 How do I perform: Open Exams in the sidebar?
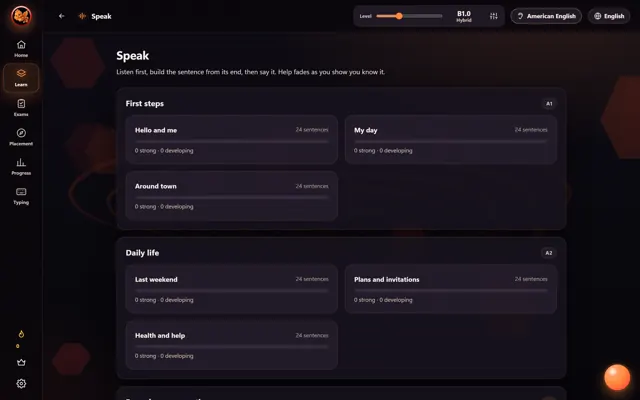coord(21,107)
